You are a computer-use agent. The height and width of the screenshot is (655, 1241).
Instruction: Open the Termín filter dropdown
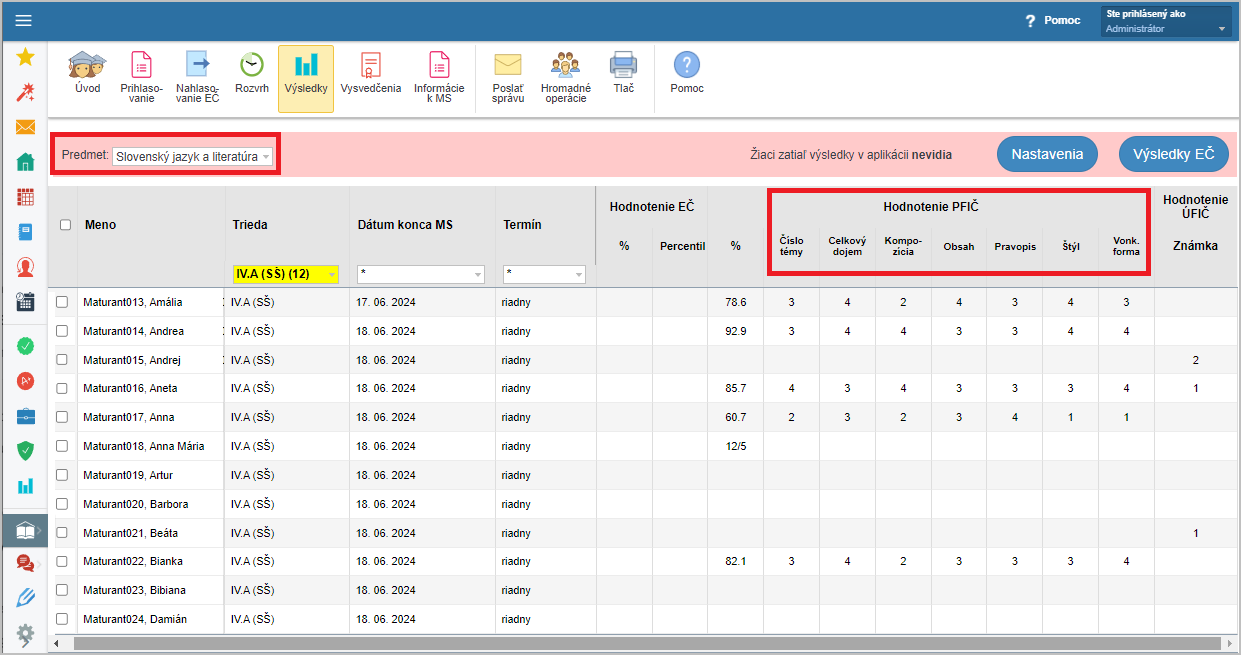coord(545,274)
